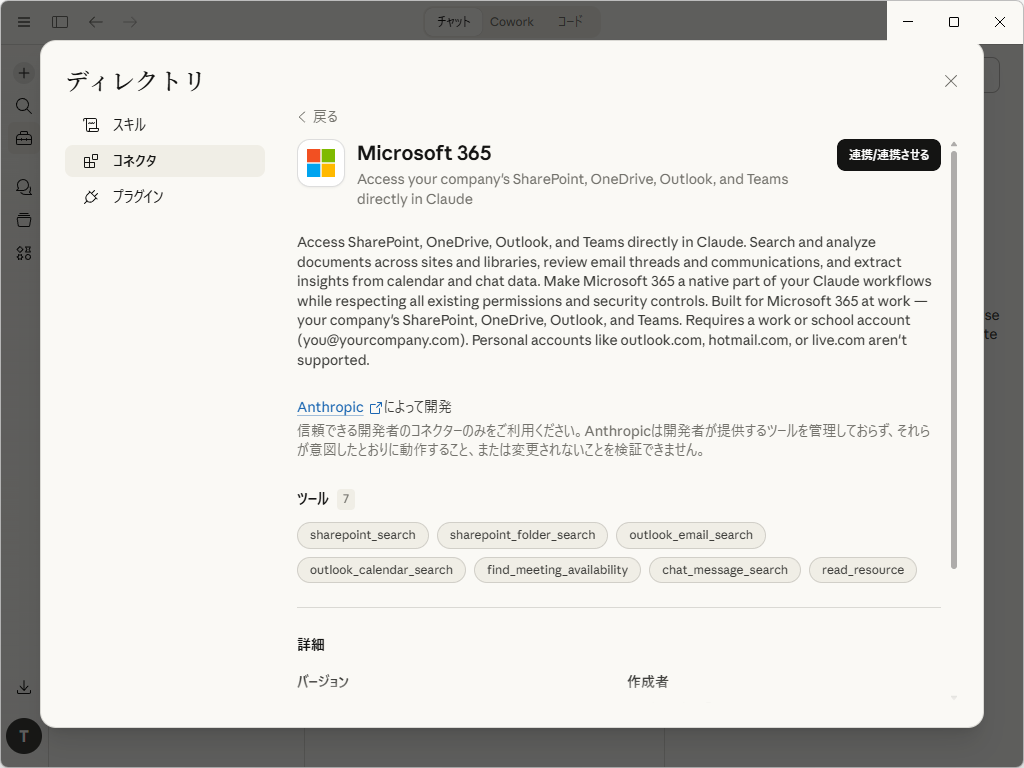Open Projects via the briefcase icon
The width and height of the screenshot is (1024, 768).
tap(23, 138)
